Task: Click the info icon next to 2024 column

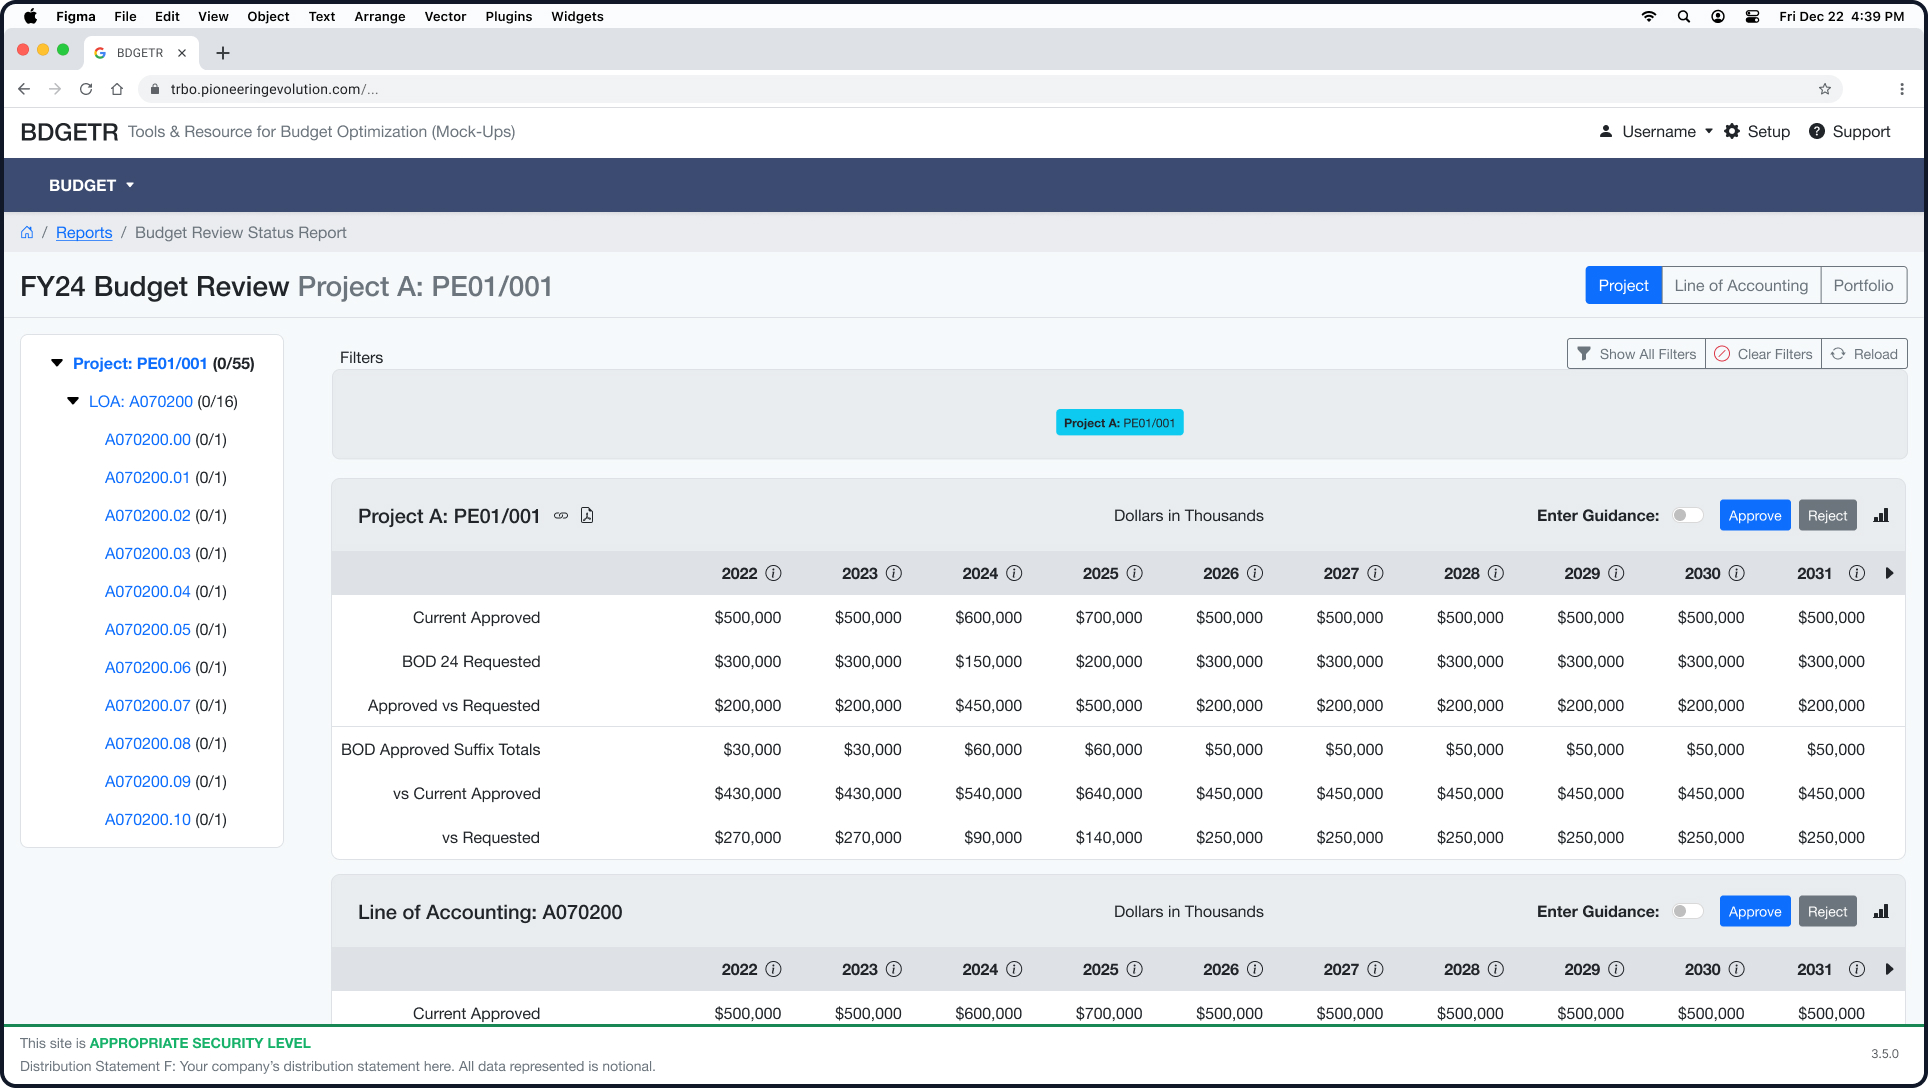Action: (1014, 573)
